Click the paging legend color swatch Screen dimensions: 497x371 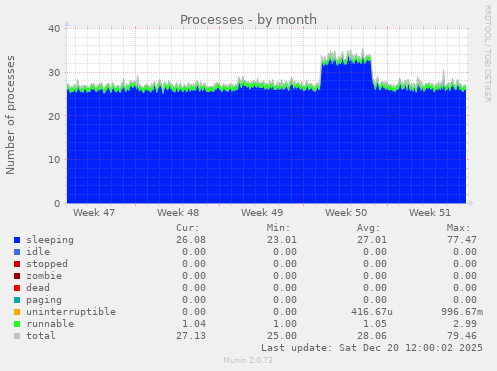coord(17,300)
